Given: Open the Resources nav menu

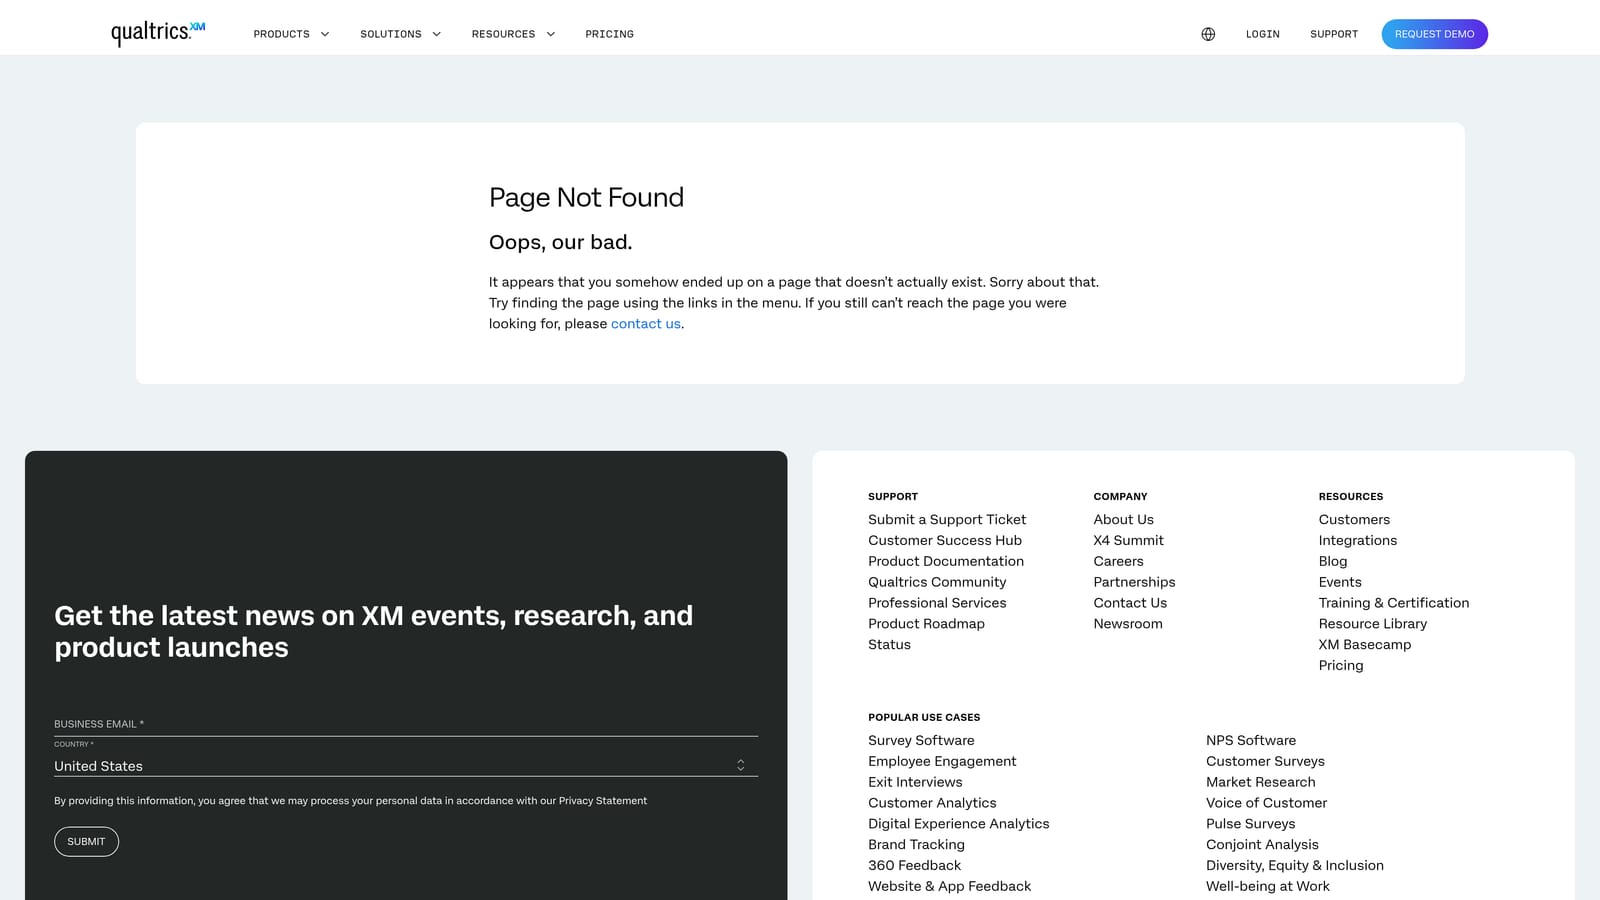Looking at the screenshot, I should coord(503,34).
